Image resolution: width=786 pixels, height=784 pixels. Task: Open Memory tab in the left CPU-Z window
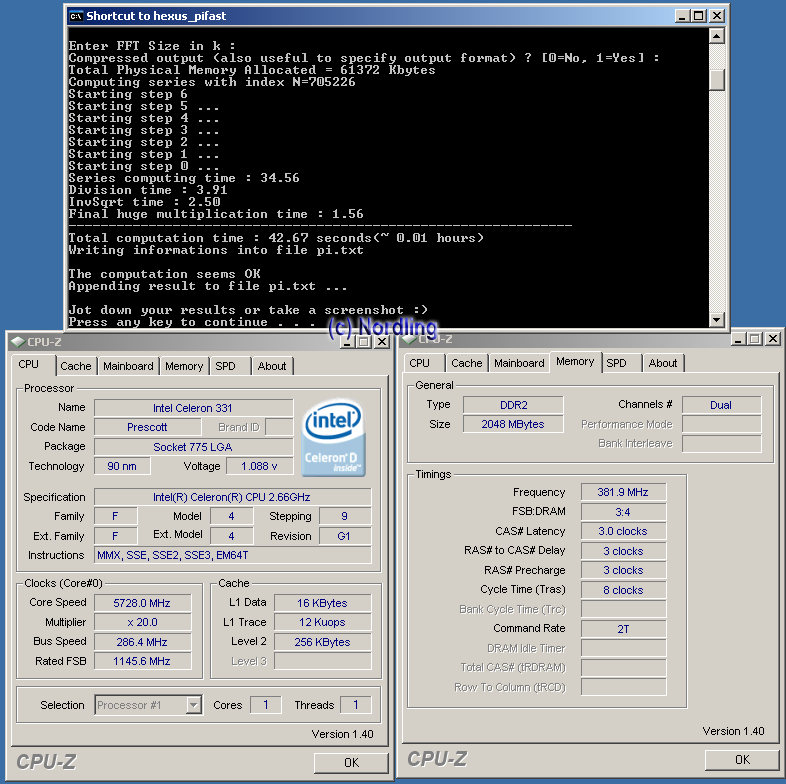[x=184, y=366]
